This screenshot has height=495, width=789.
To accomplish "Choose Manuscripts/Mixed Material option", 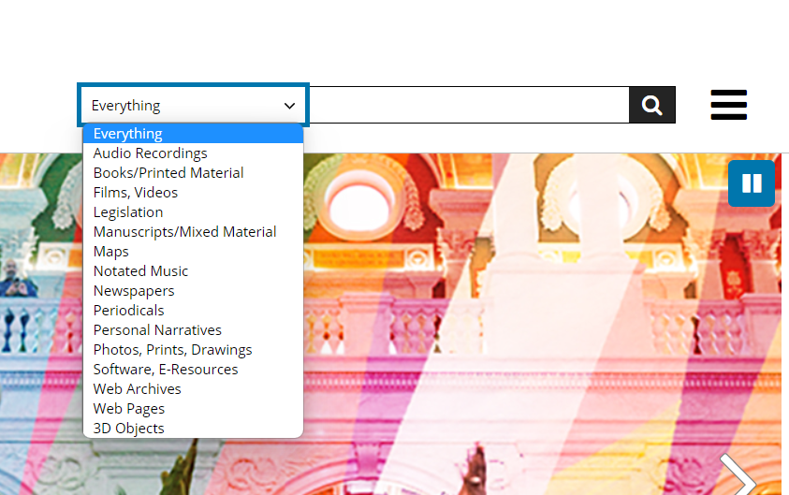I will 193,232.
